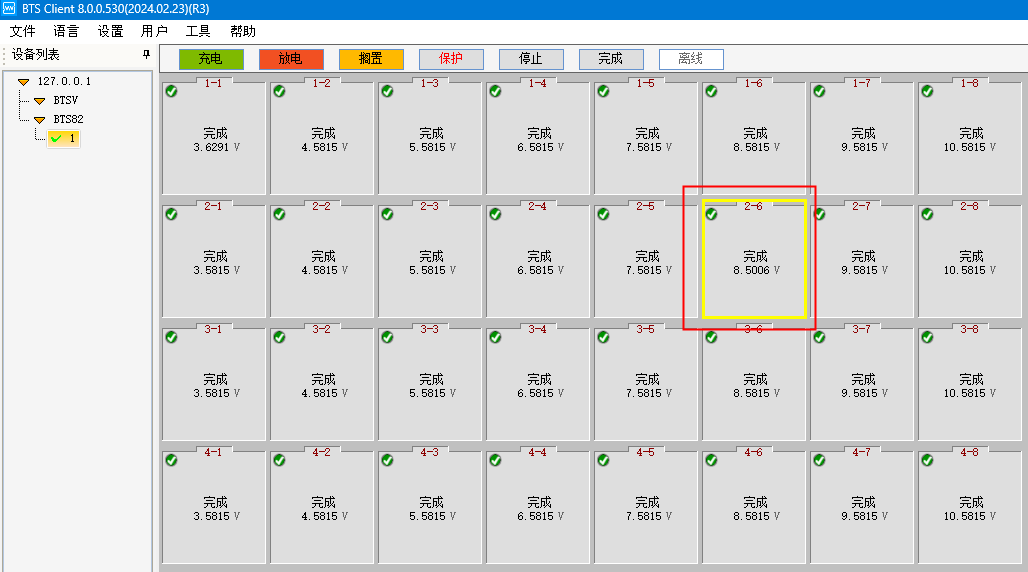Toggle the 搁置 rest status filter
This screenshot has height=572, width=1028.
pyautogui.click(x=371, y=59)
